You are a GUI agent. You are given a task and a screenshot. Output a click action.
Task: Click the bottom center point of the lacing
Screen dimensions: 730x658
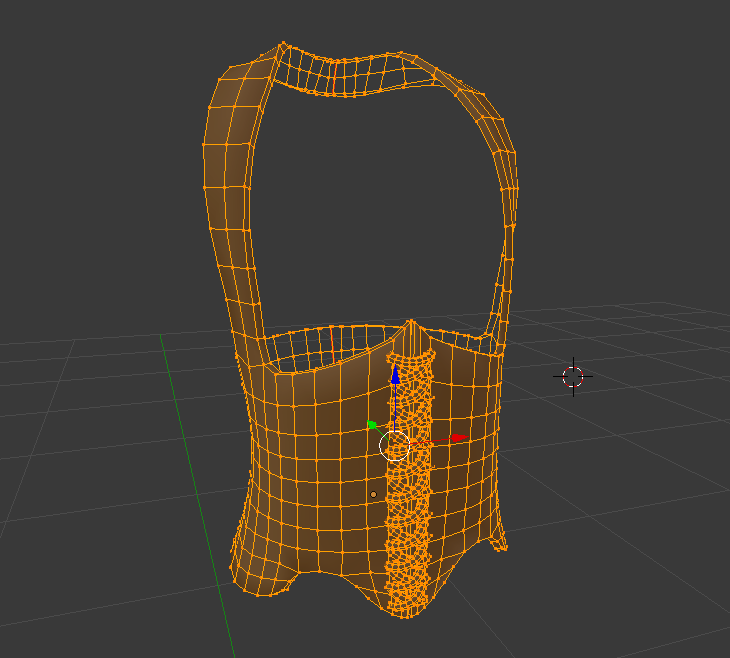(x=403, y=616)
